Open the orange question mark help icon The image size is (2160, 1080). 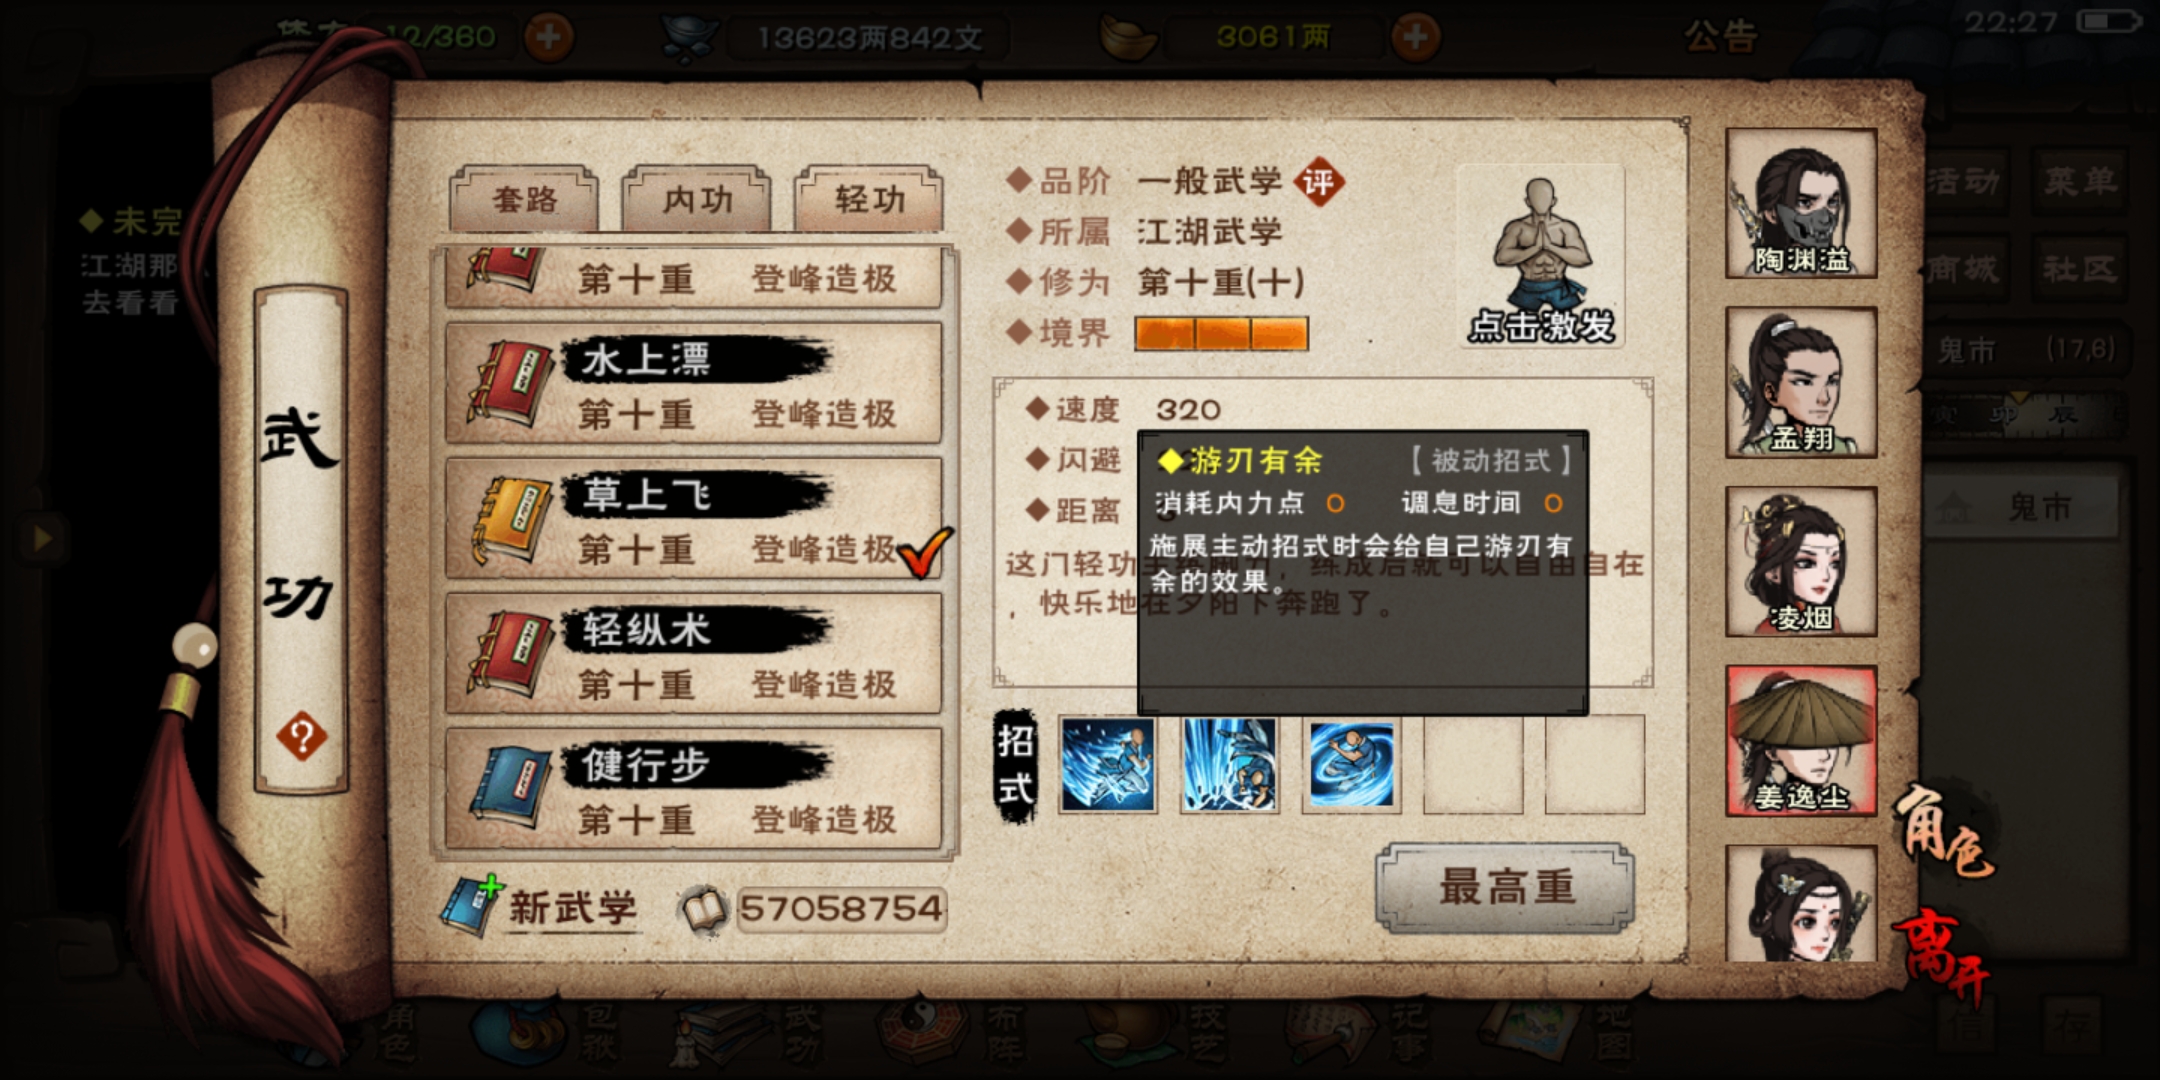[301, 737]
